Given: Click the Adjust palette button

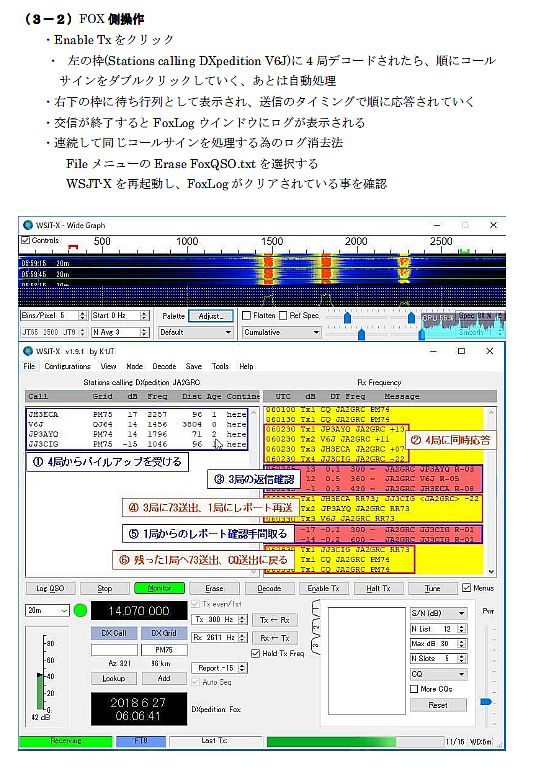Looking at the screenshot, I should pyautogui.click(x=211, y=316).
